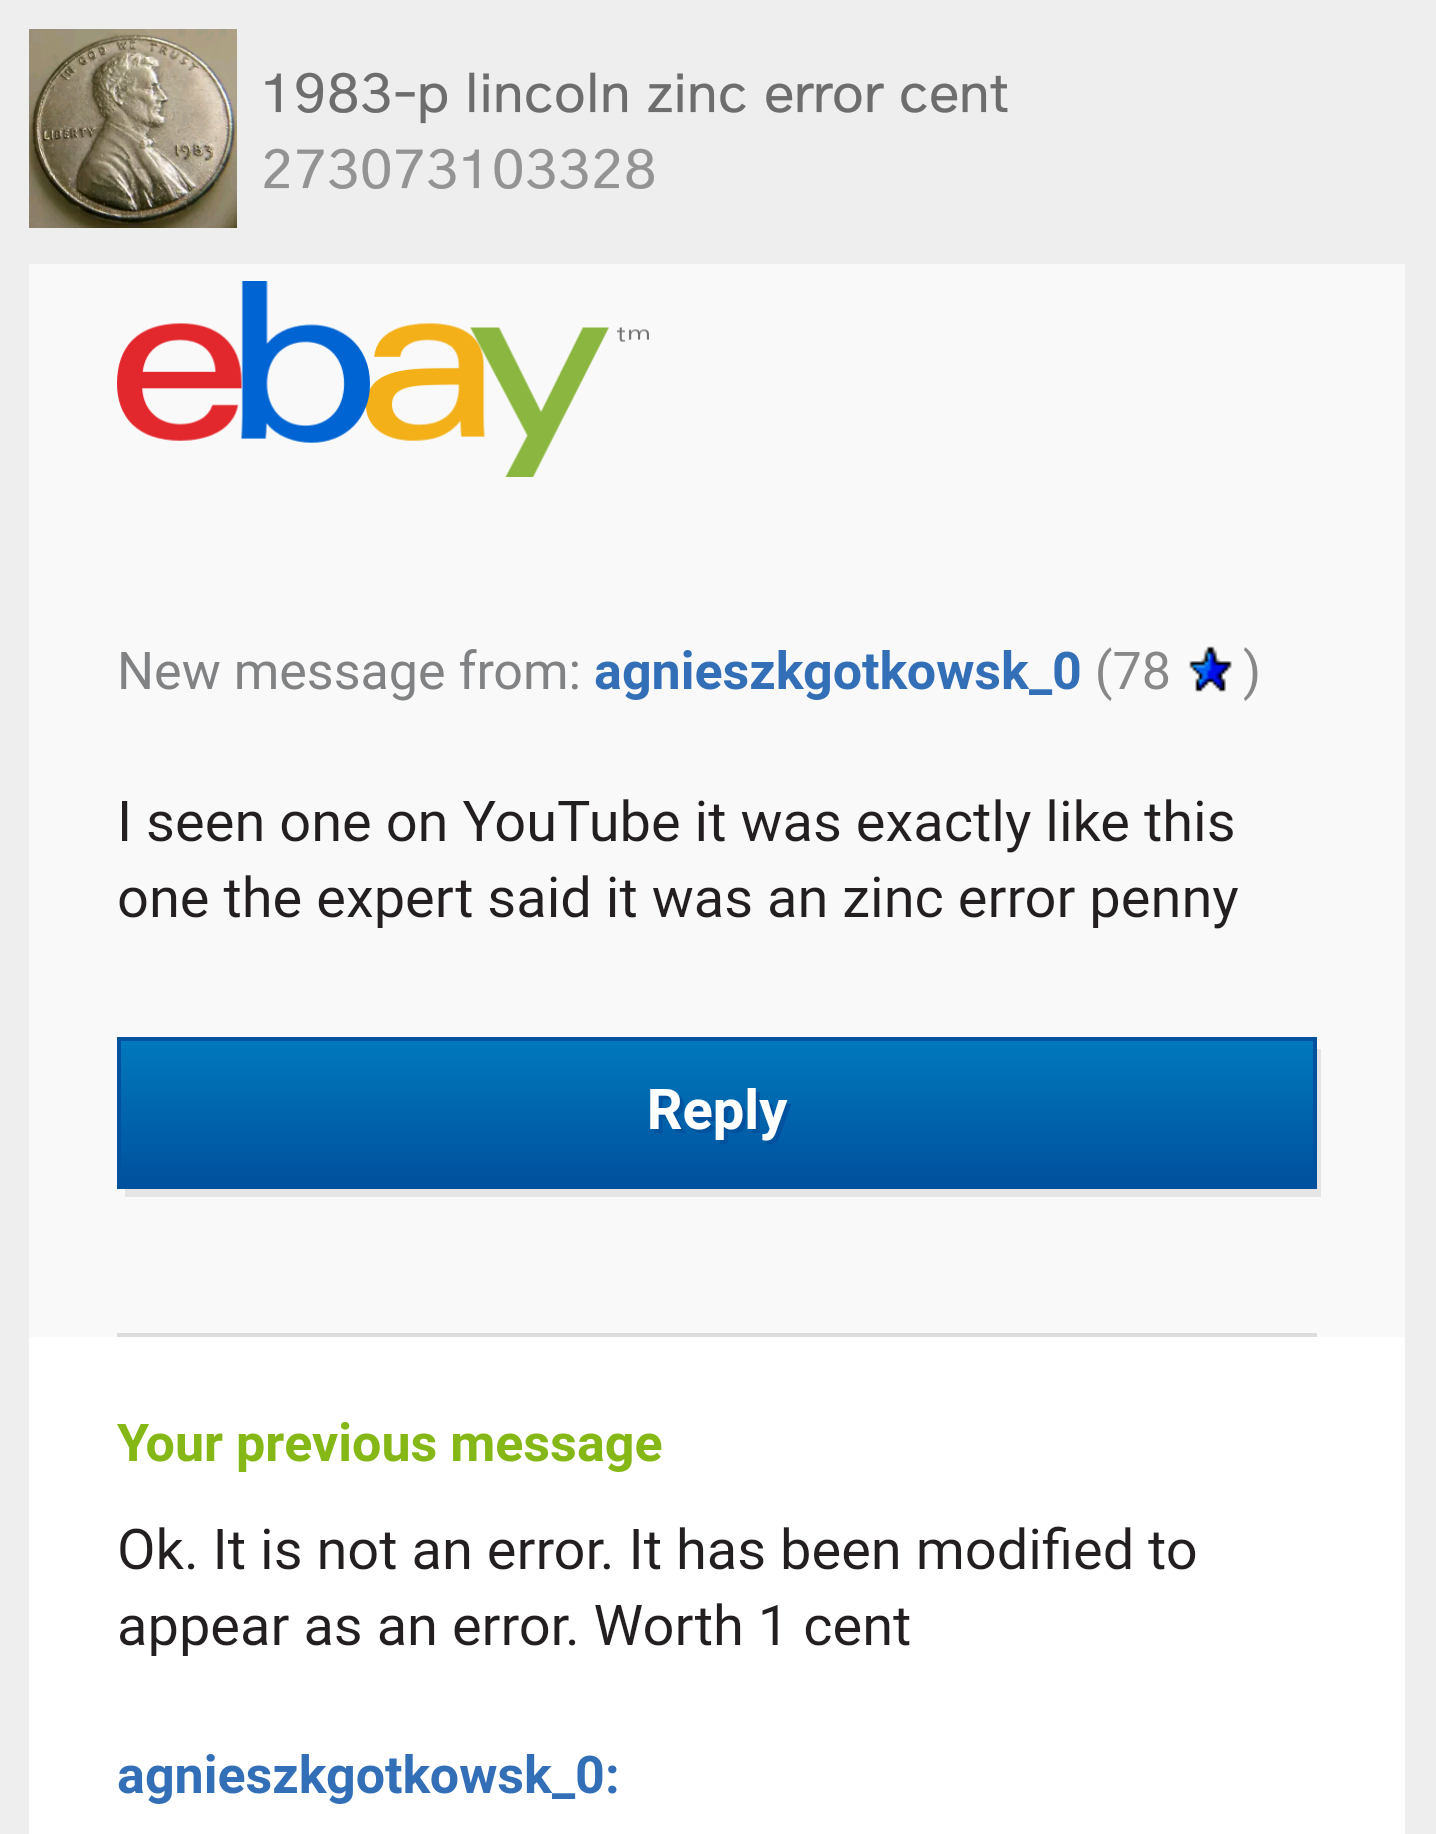Click the tm trademark mark beside the logo
Image resolution: width=1436 pixels, height=1834 pixels.
click(x=633, y=334)
